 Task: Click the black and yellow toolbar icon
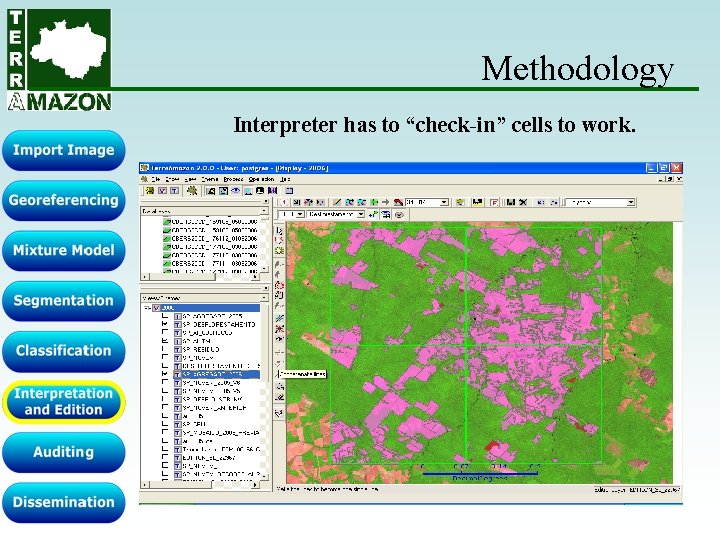tap(478, 202)
